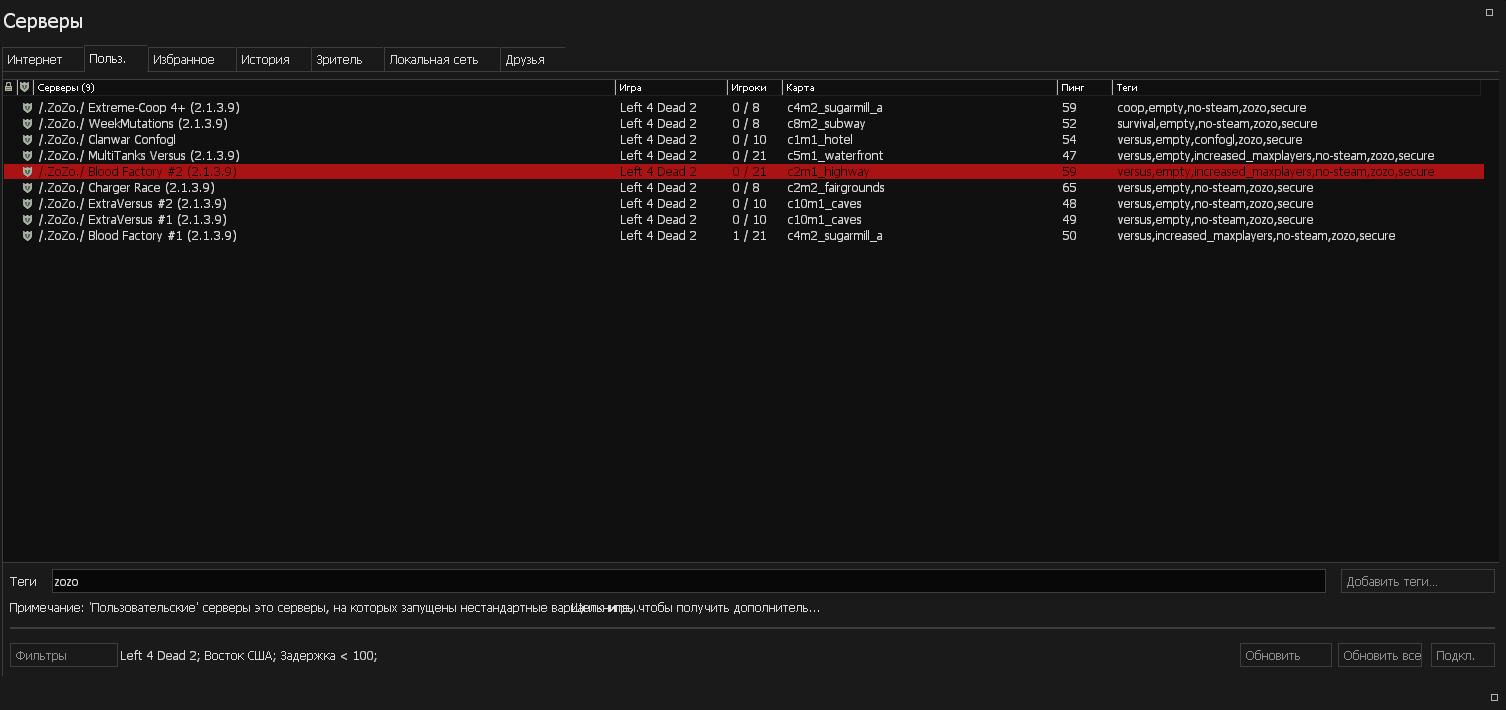Click map name c1m1_hotel
Image resolution: width=1506 pixels, height=710 pixels.
click(820, 140)
